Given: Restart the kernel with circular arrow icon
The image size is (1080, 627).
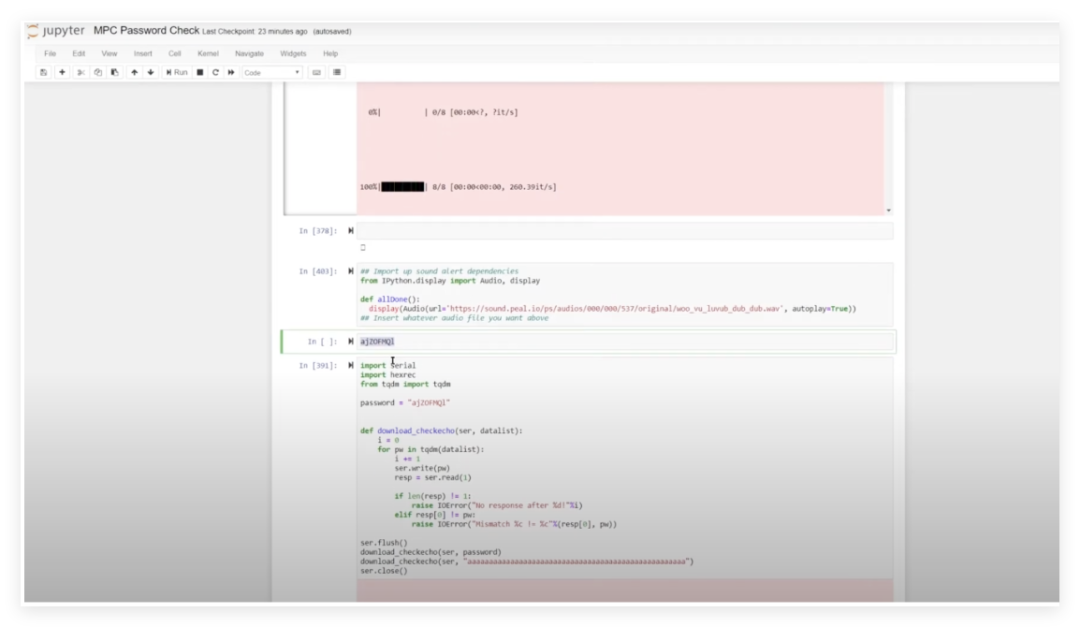Looking at the screenshot, I should coord(215,72).
